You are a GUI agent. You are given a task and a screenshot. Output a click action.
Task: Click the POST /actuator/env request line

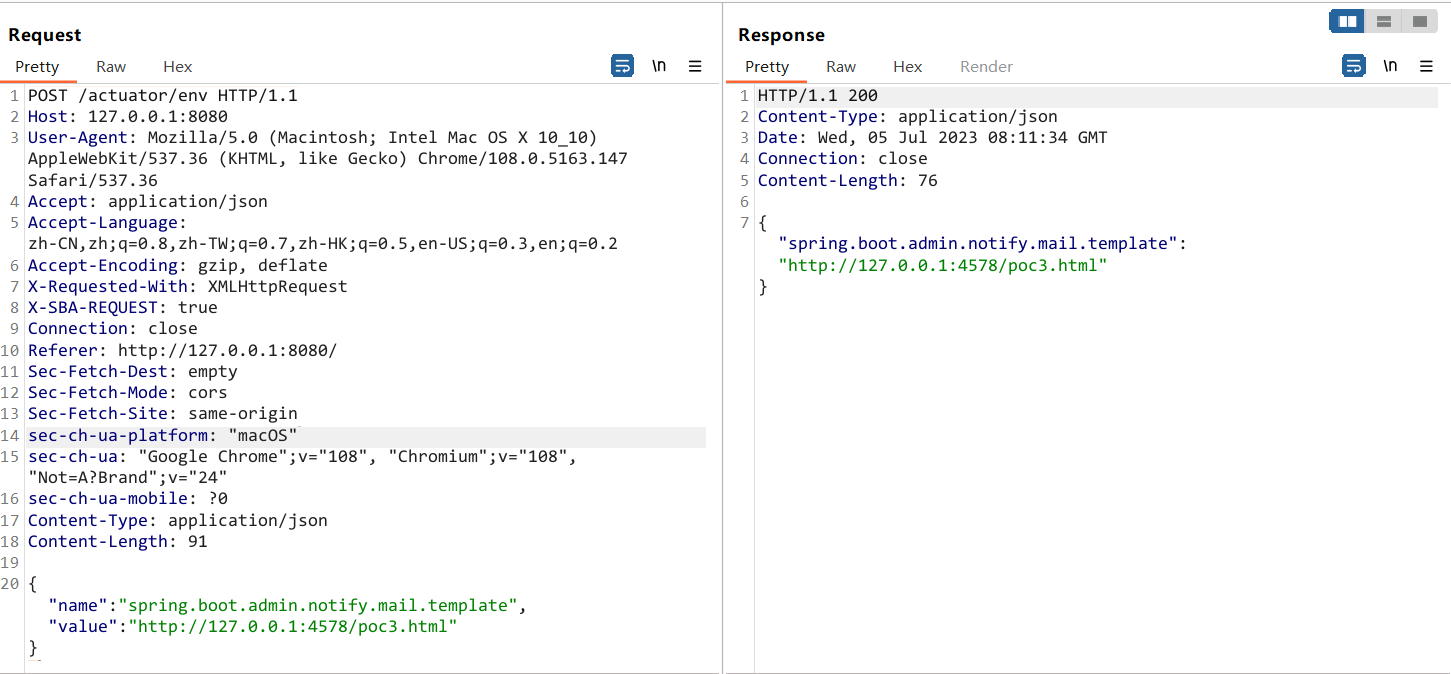tap(163, 96)
